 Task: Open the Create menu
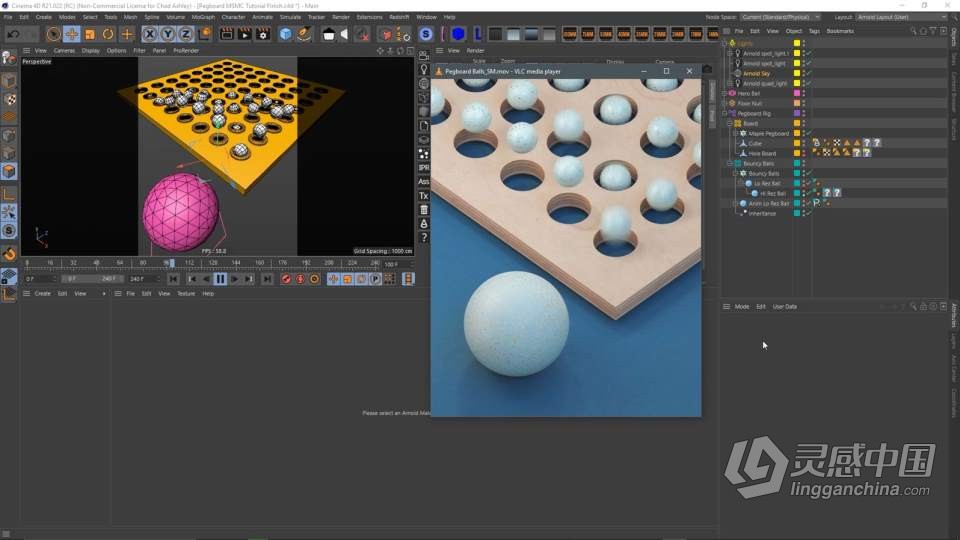43,17
